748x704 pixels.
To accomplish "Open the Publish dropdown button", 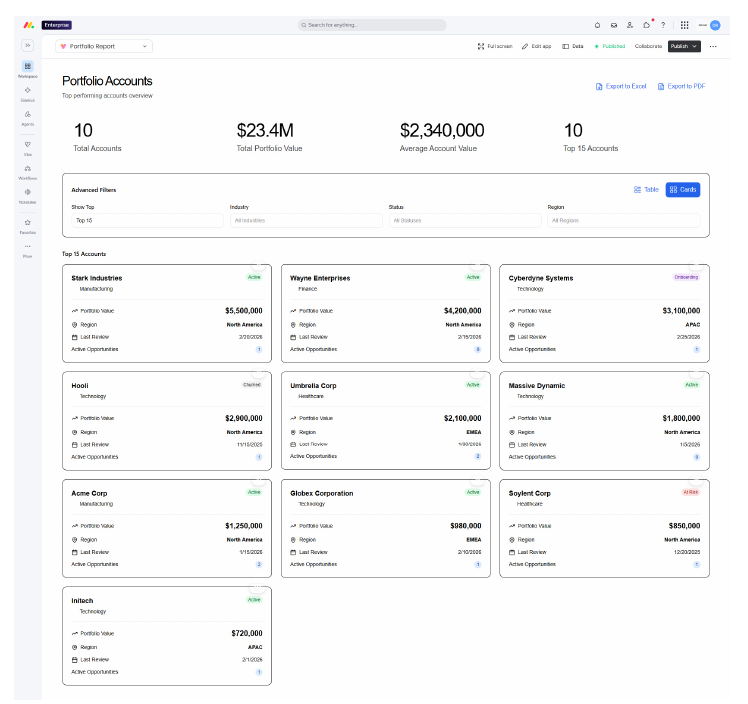I will [x=684, y=46].
